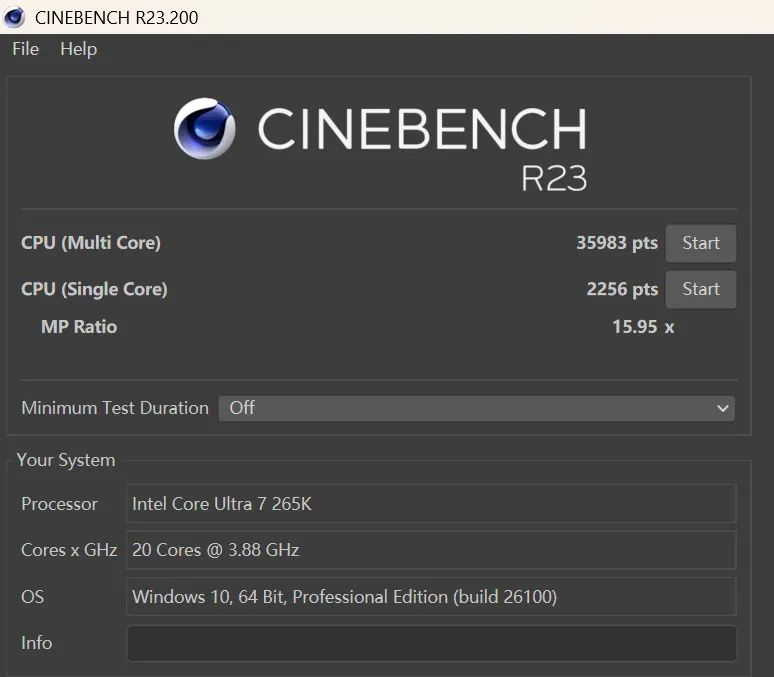This screenshot has height=677, width=774.
Task: Click the OS field showing Windows 10
Action: point(431,596)
